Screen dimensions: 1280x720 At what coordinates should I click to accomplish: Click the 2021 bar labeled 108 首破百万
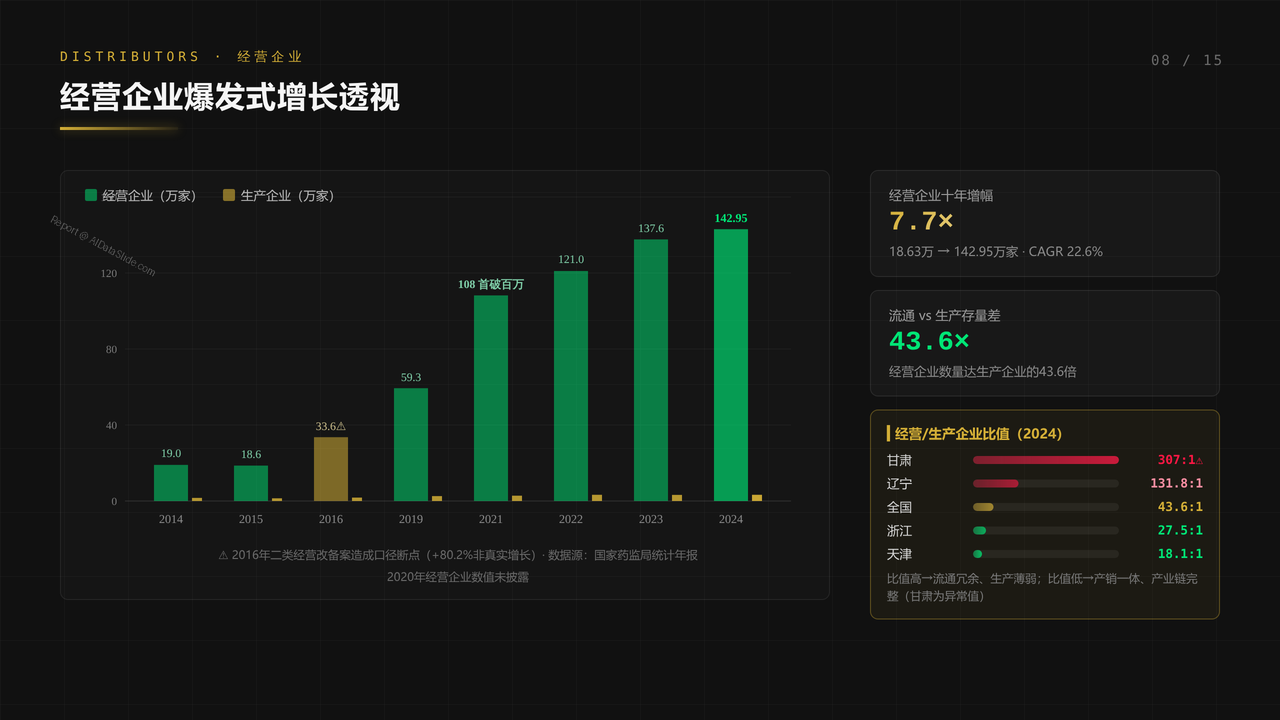pyautogui.click(x=491, y=398)
